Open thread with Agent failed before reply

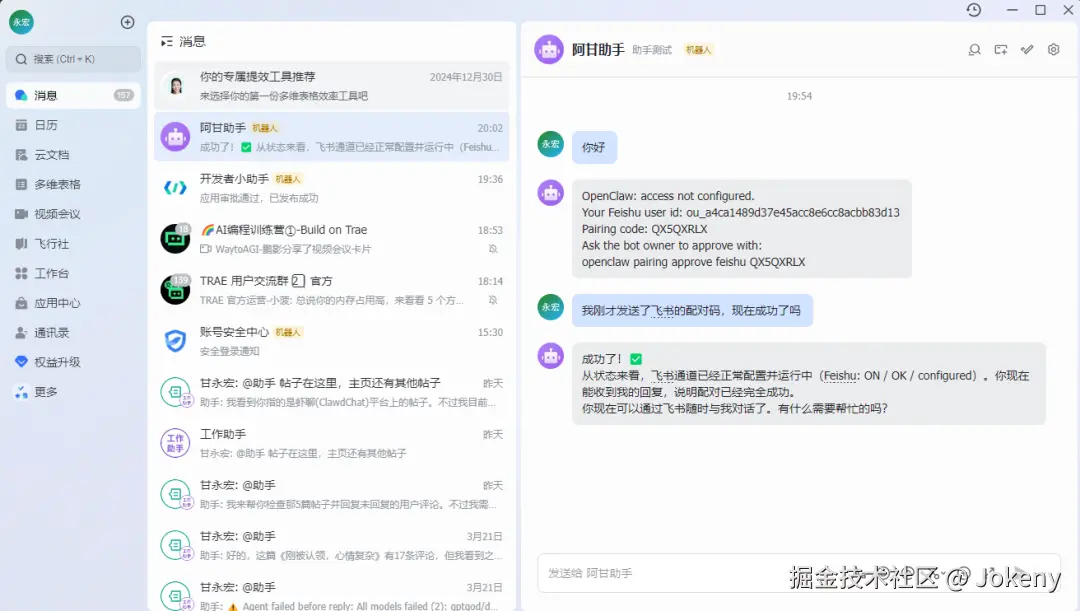[x=331, y=592]
